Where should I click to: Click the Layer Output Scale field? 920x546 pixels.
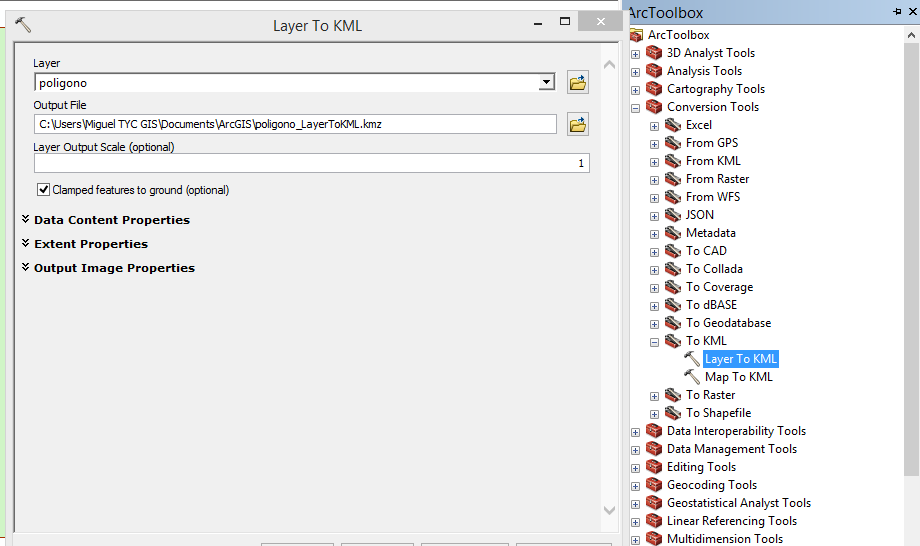(312, 163)
